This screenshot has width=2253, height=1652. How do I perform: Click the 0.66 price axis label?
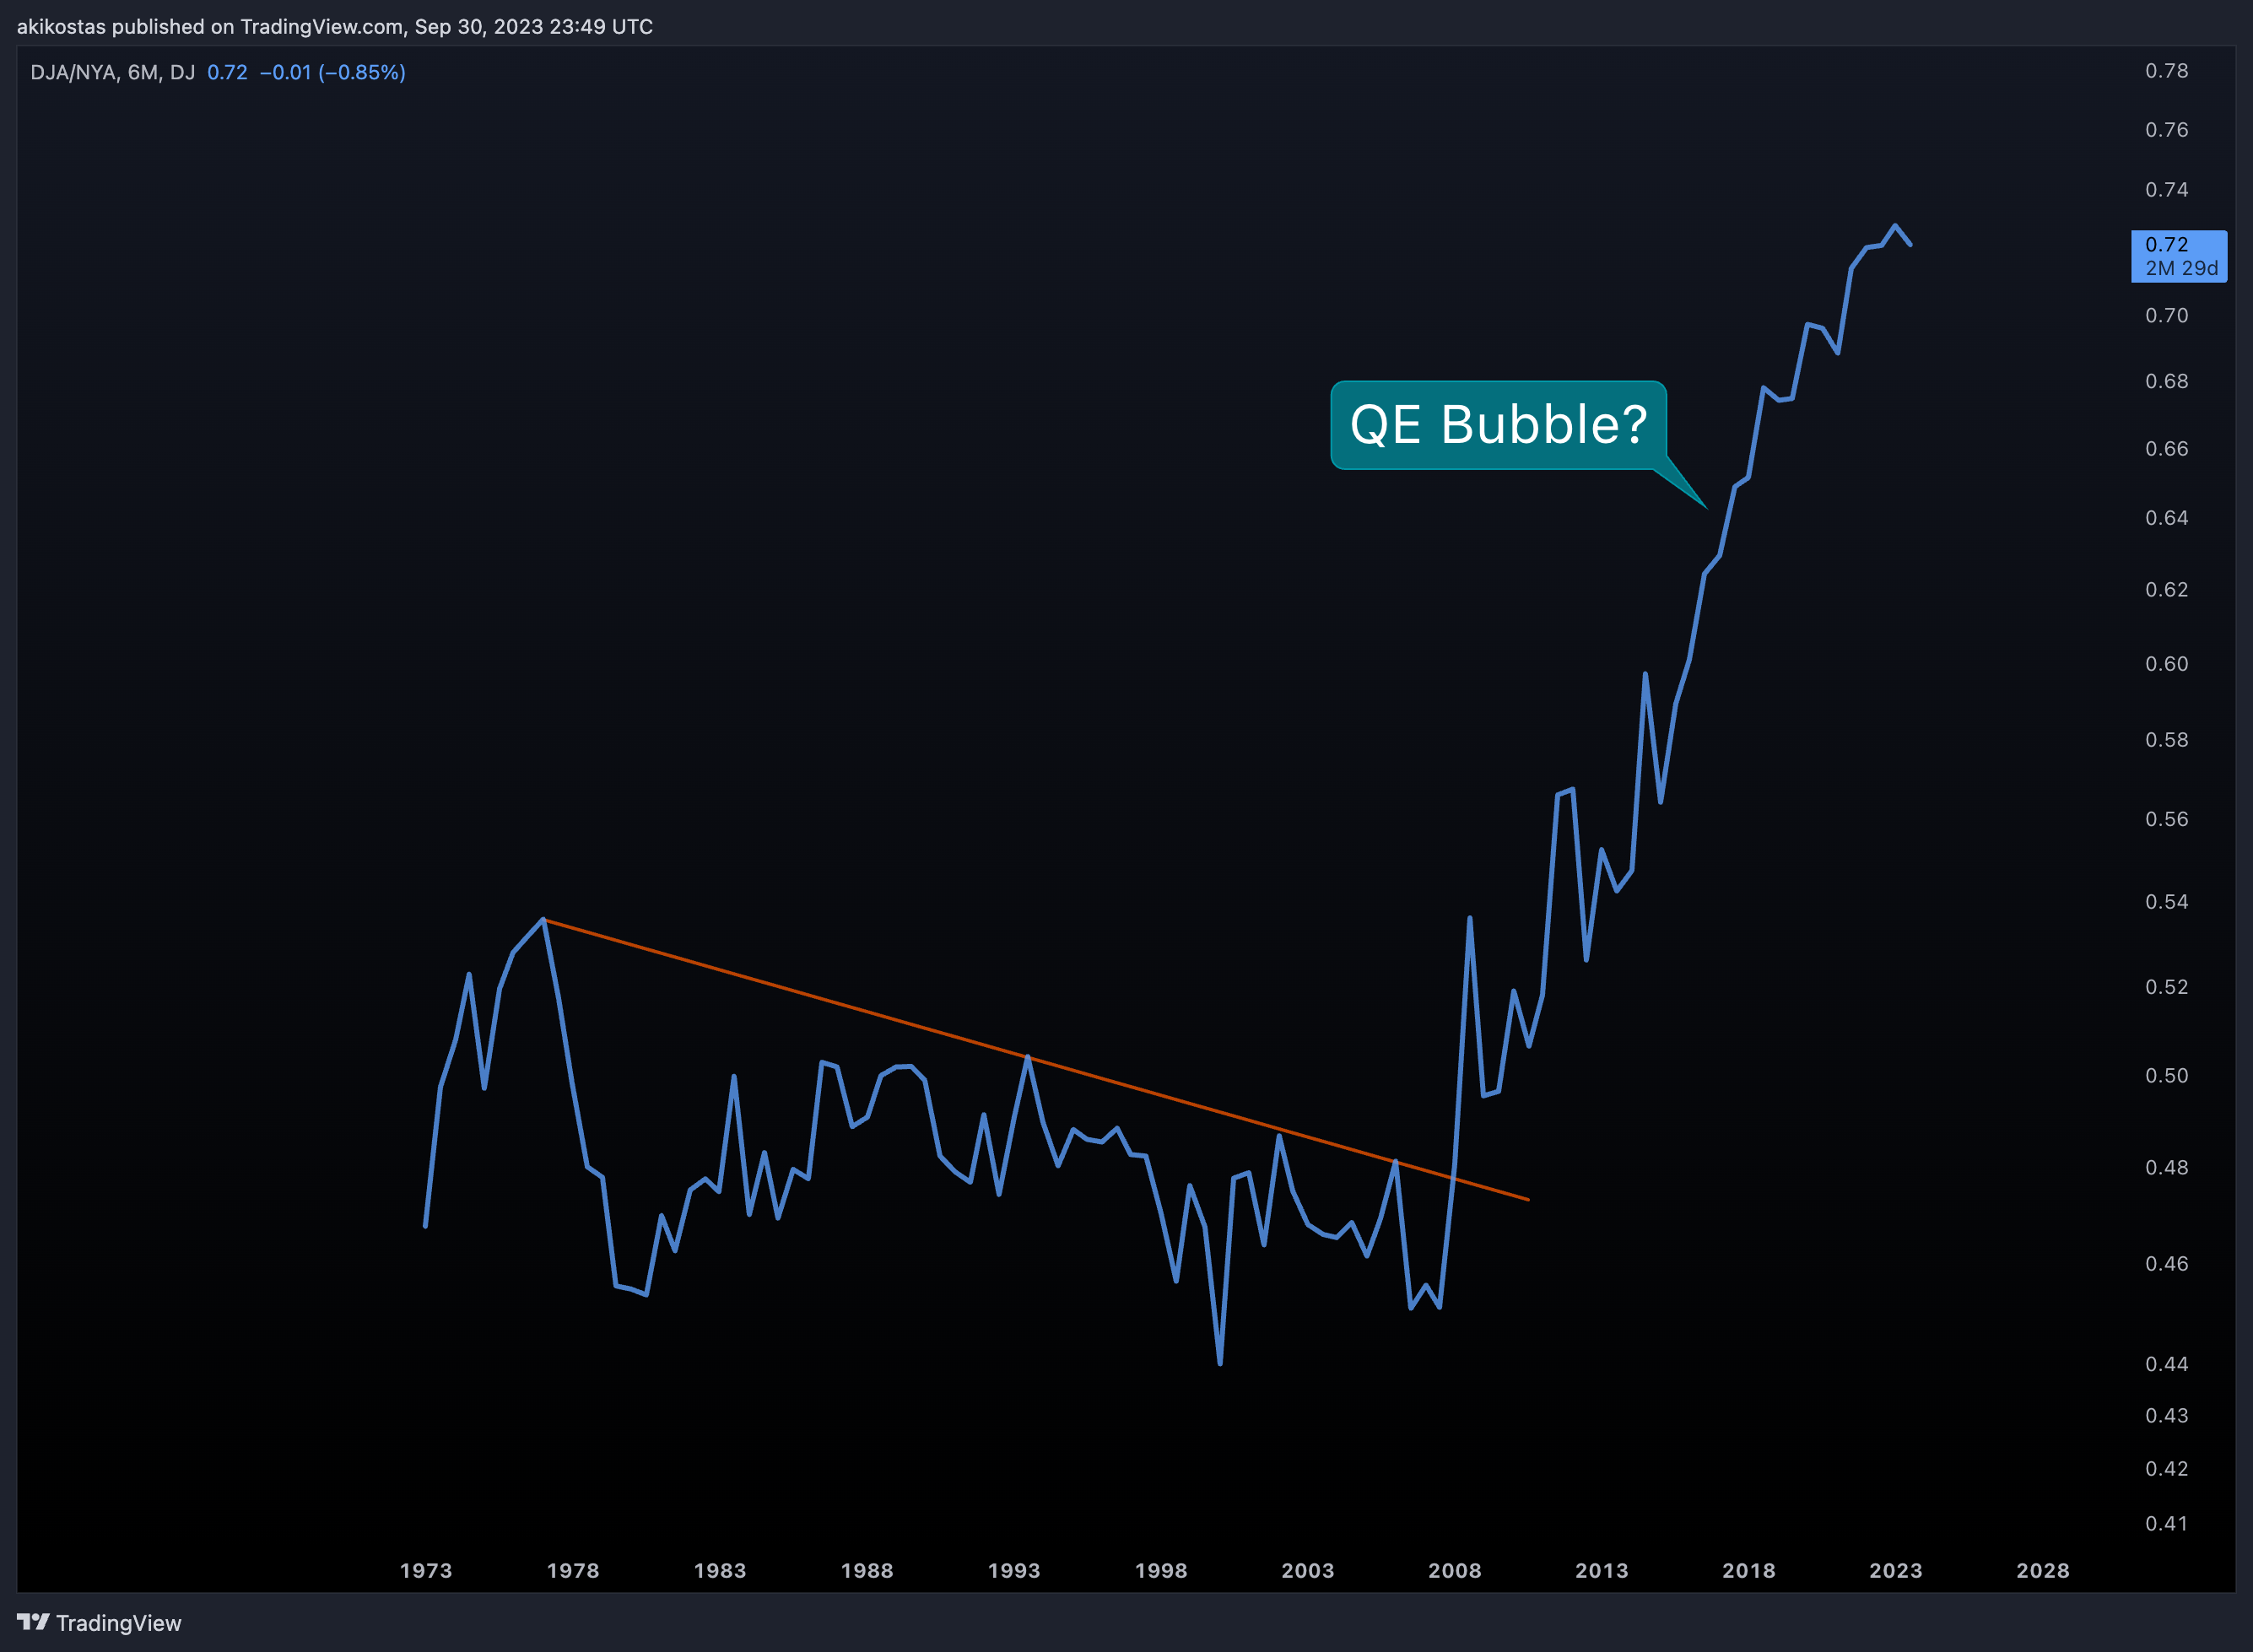[x=2166, y=449]
